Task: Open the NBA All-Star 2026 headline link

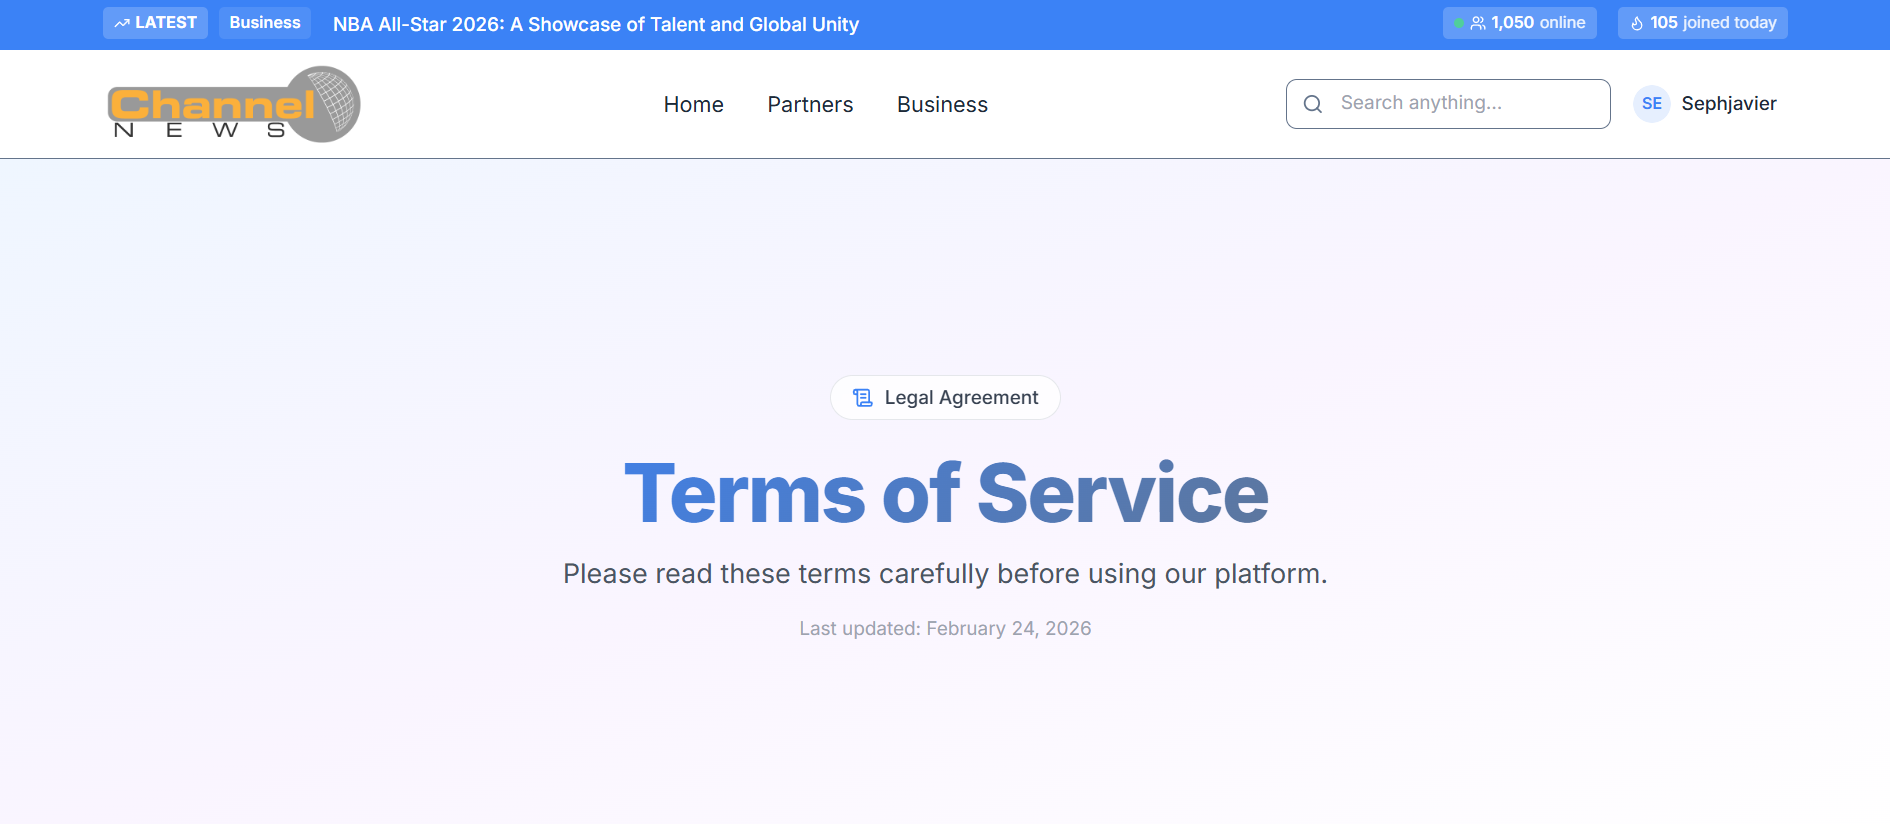Action: pos(596,24)
